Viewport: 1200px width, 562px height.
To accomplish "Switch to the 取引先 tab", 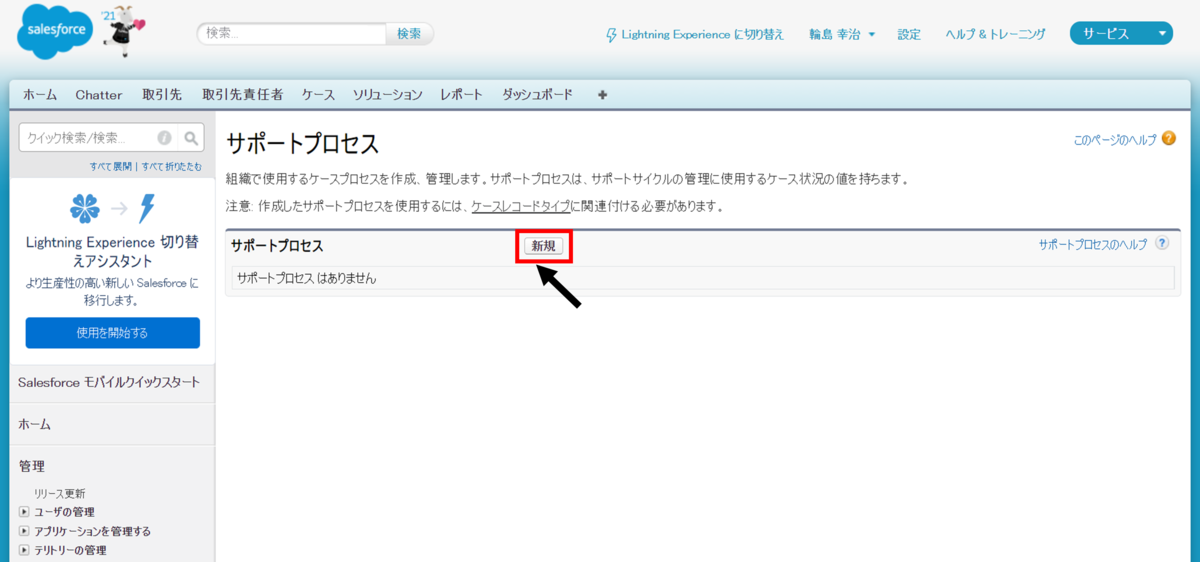I will [162, 95].
